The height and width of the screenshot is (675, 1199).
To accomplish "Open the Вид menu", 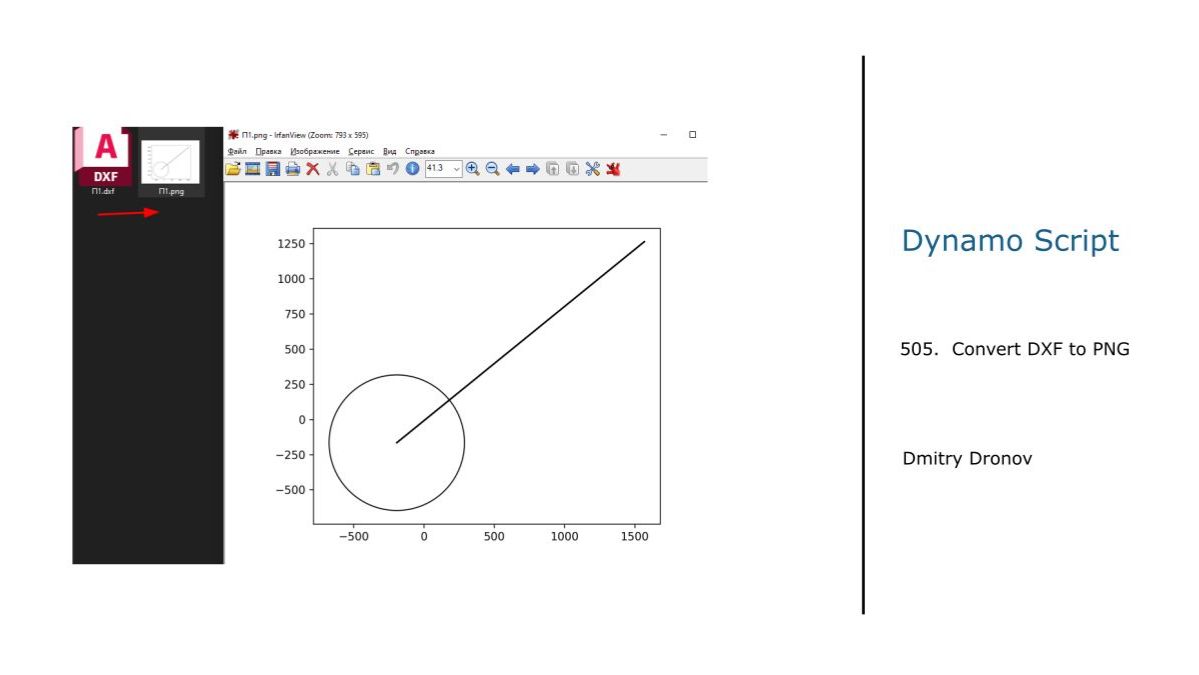I will point(389,151).
